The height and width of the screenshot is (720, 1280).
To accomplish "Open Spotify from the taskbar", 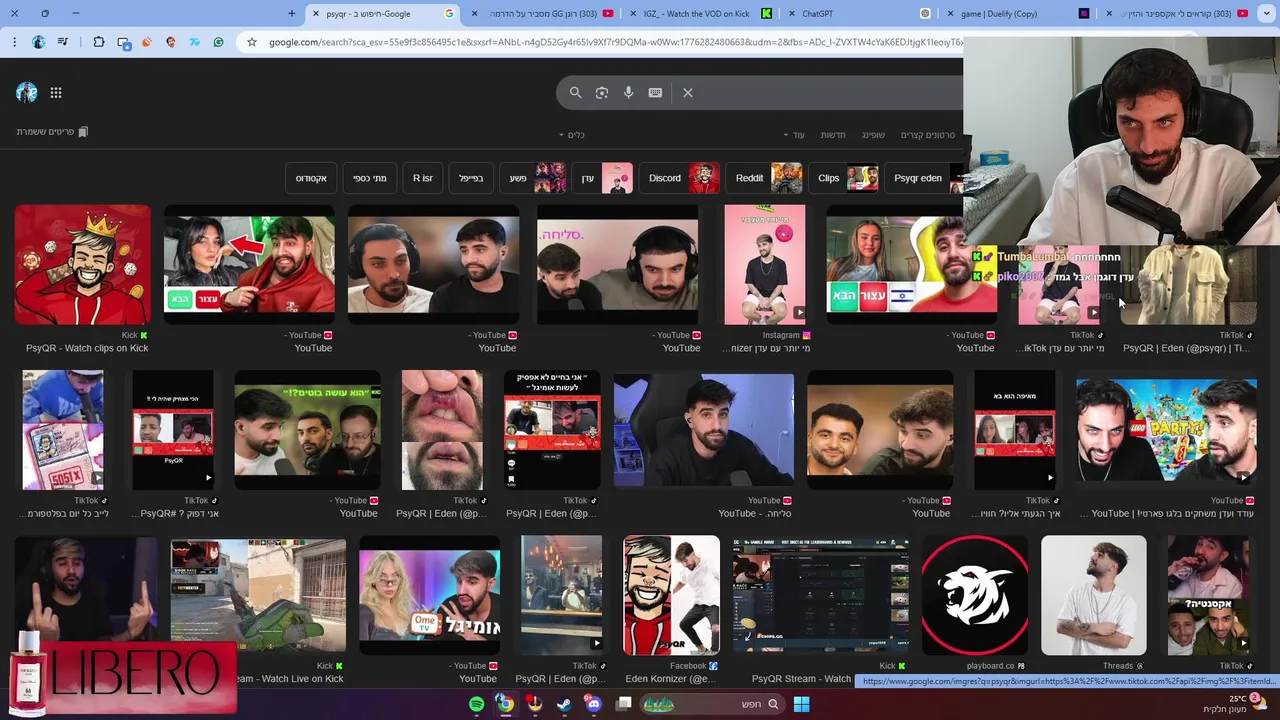I will 476,704.
